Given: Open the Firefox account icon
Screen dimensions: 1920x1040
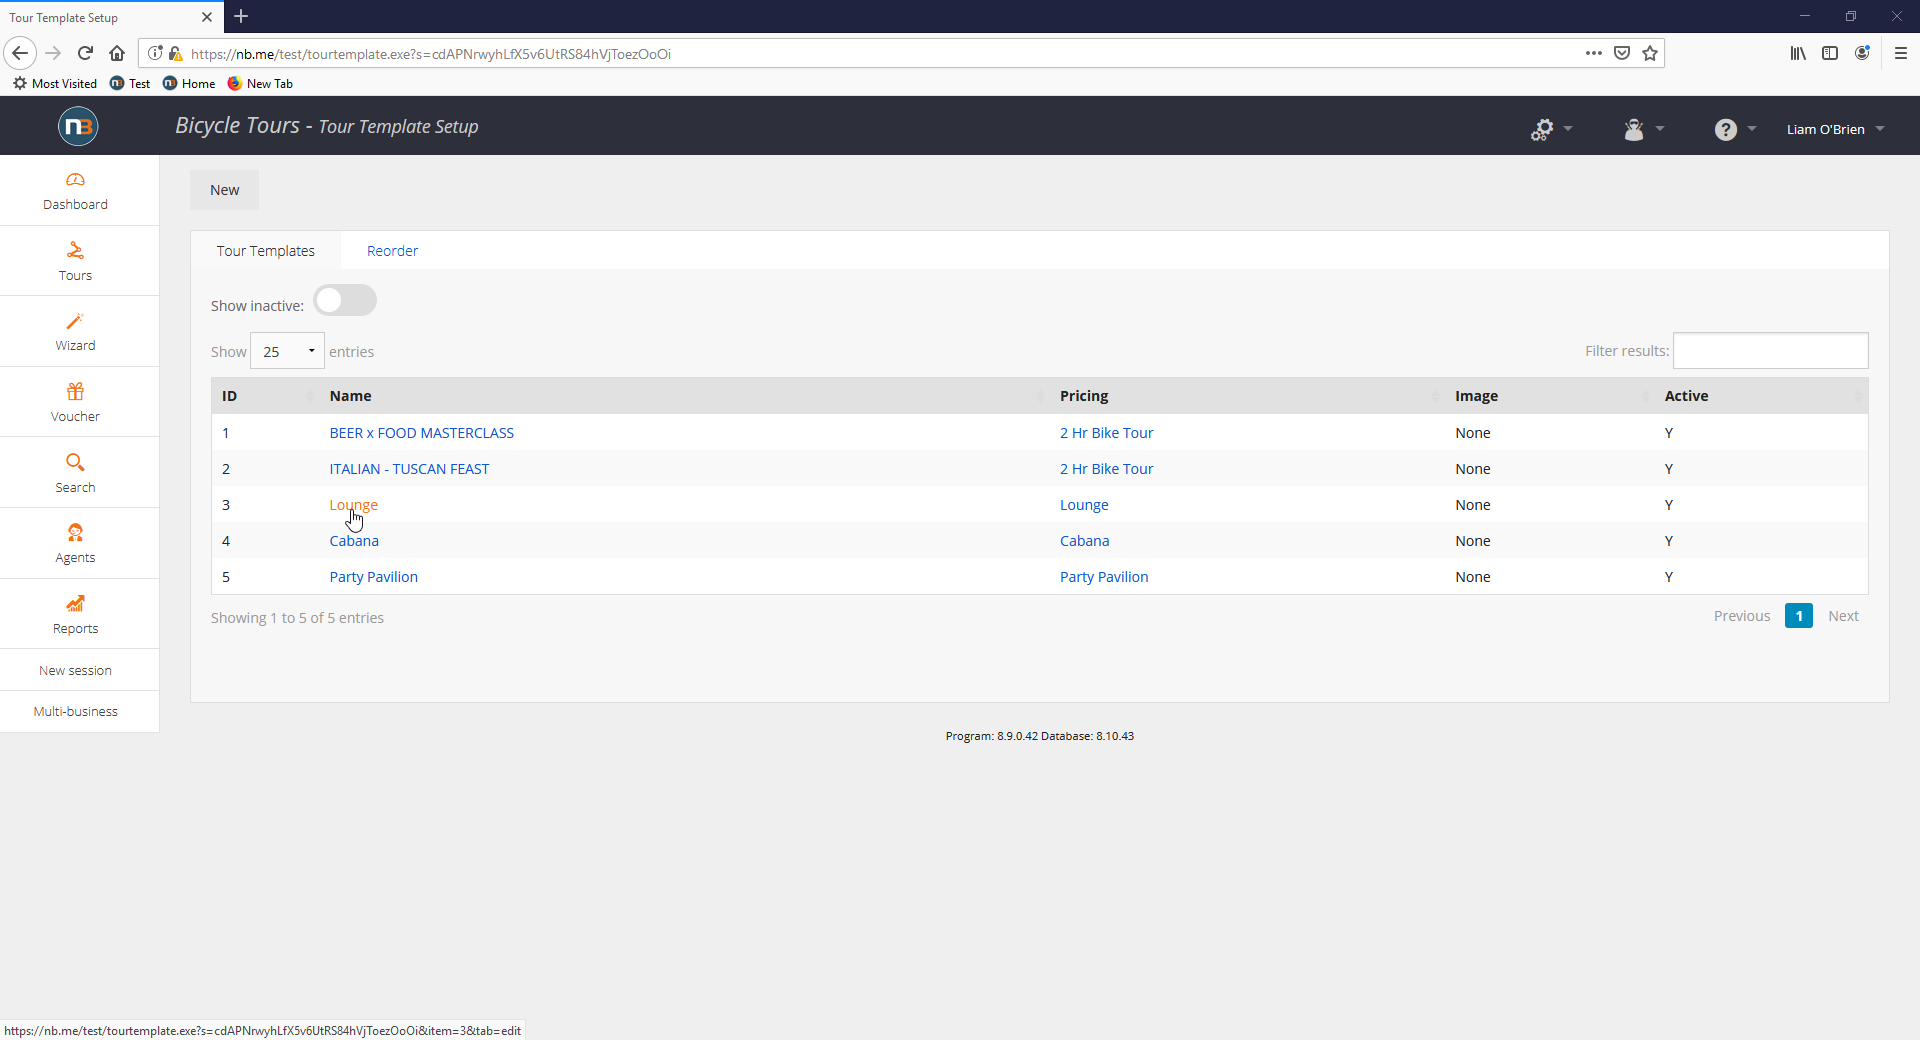Looking at the screenshot, I should pos(1862,53).
